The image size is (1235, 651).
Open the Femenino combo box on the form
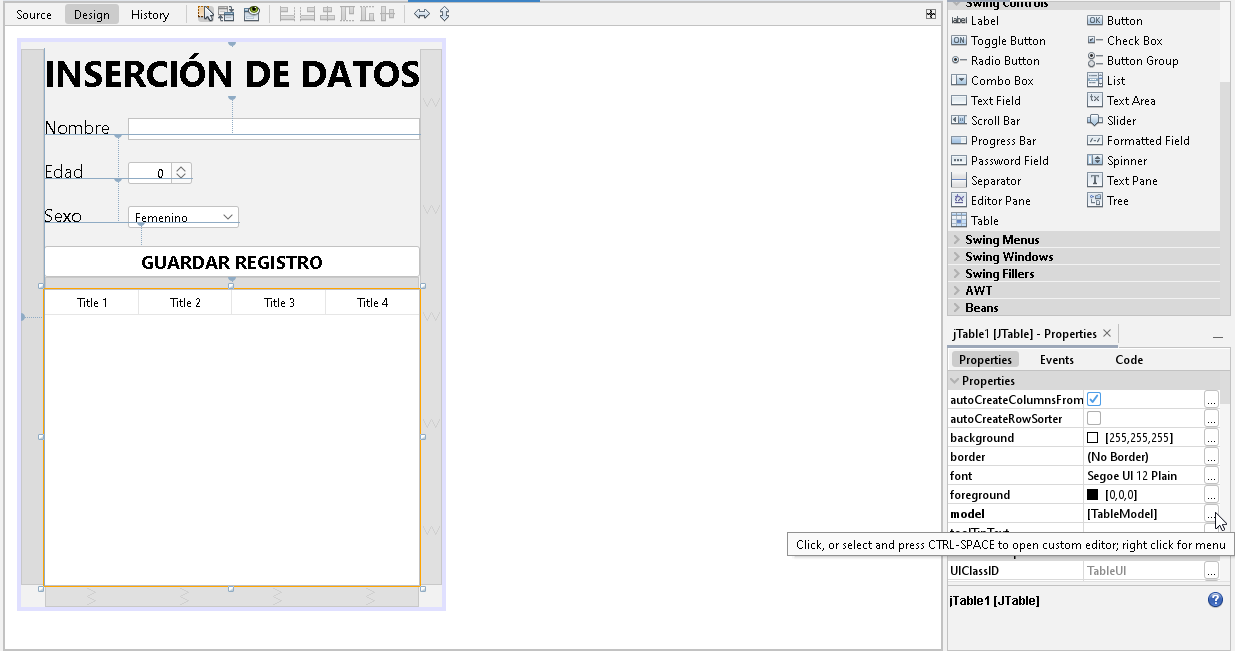(228, 216)
